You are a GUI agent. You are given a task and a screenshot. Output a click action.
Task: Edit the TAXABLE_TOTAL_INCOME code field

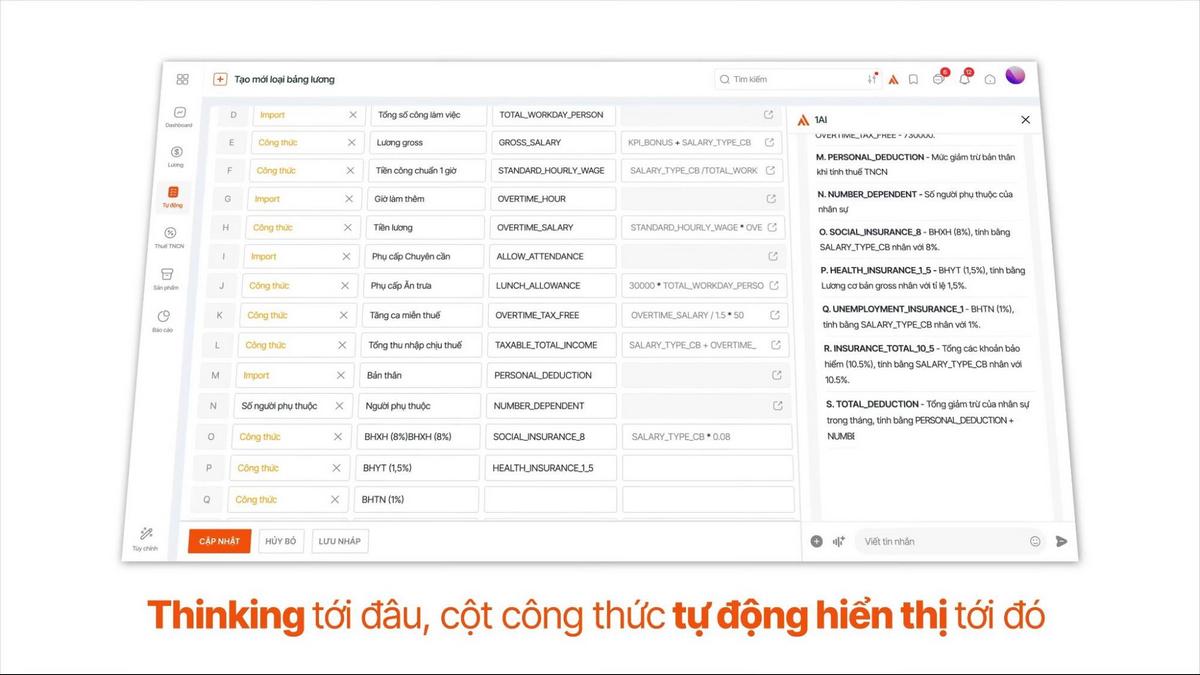click(553, 345)
